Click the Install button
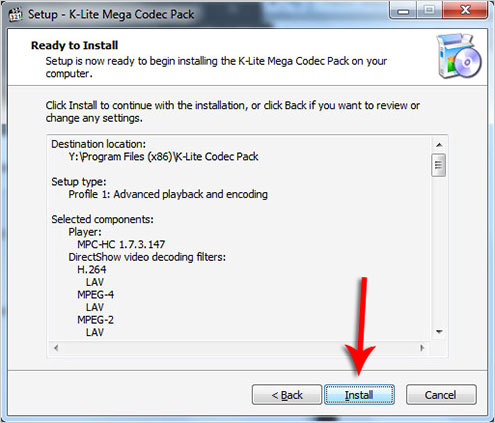495x423 pixels. 359,395
